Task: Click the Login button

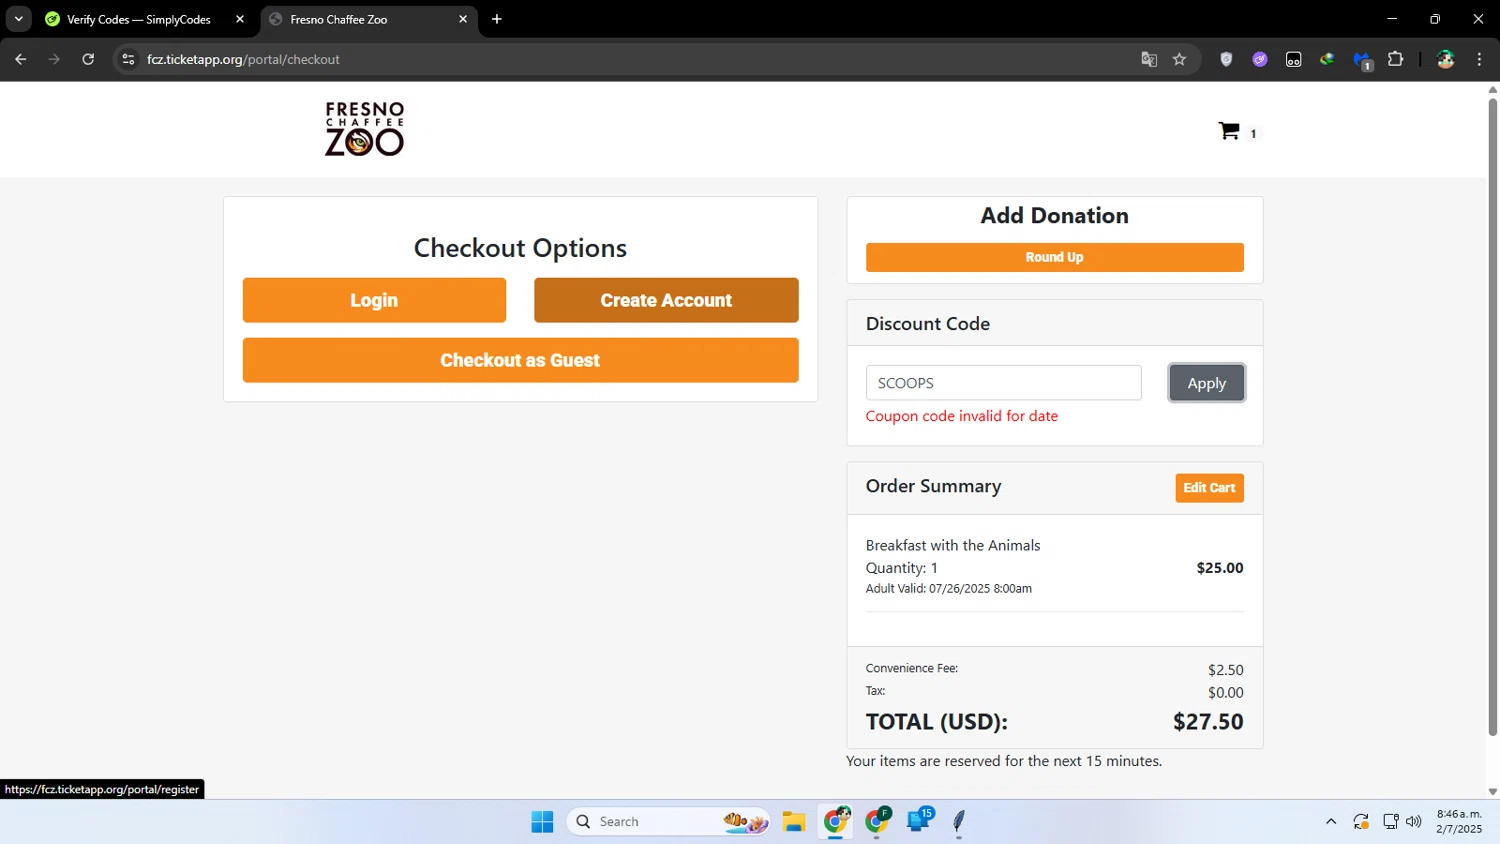Action: coord(374,300)
